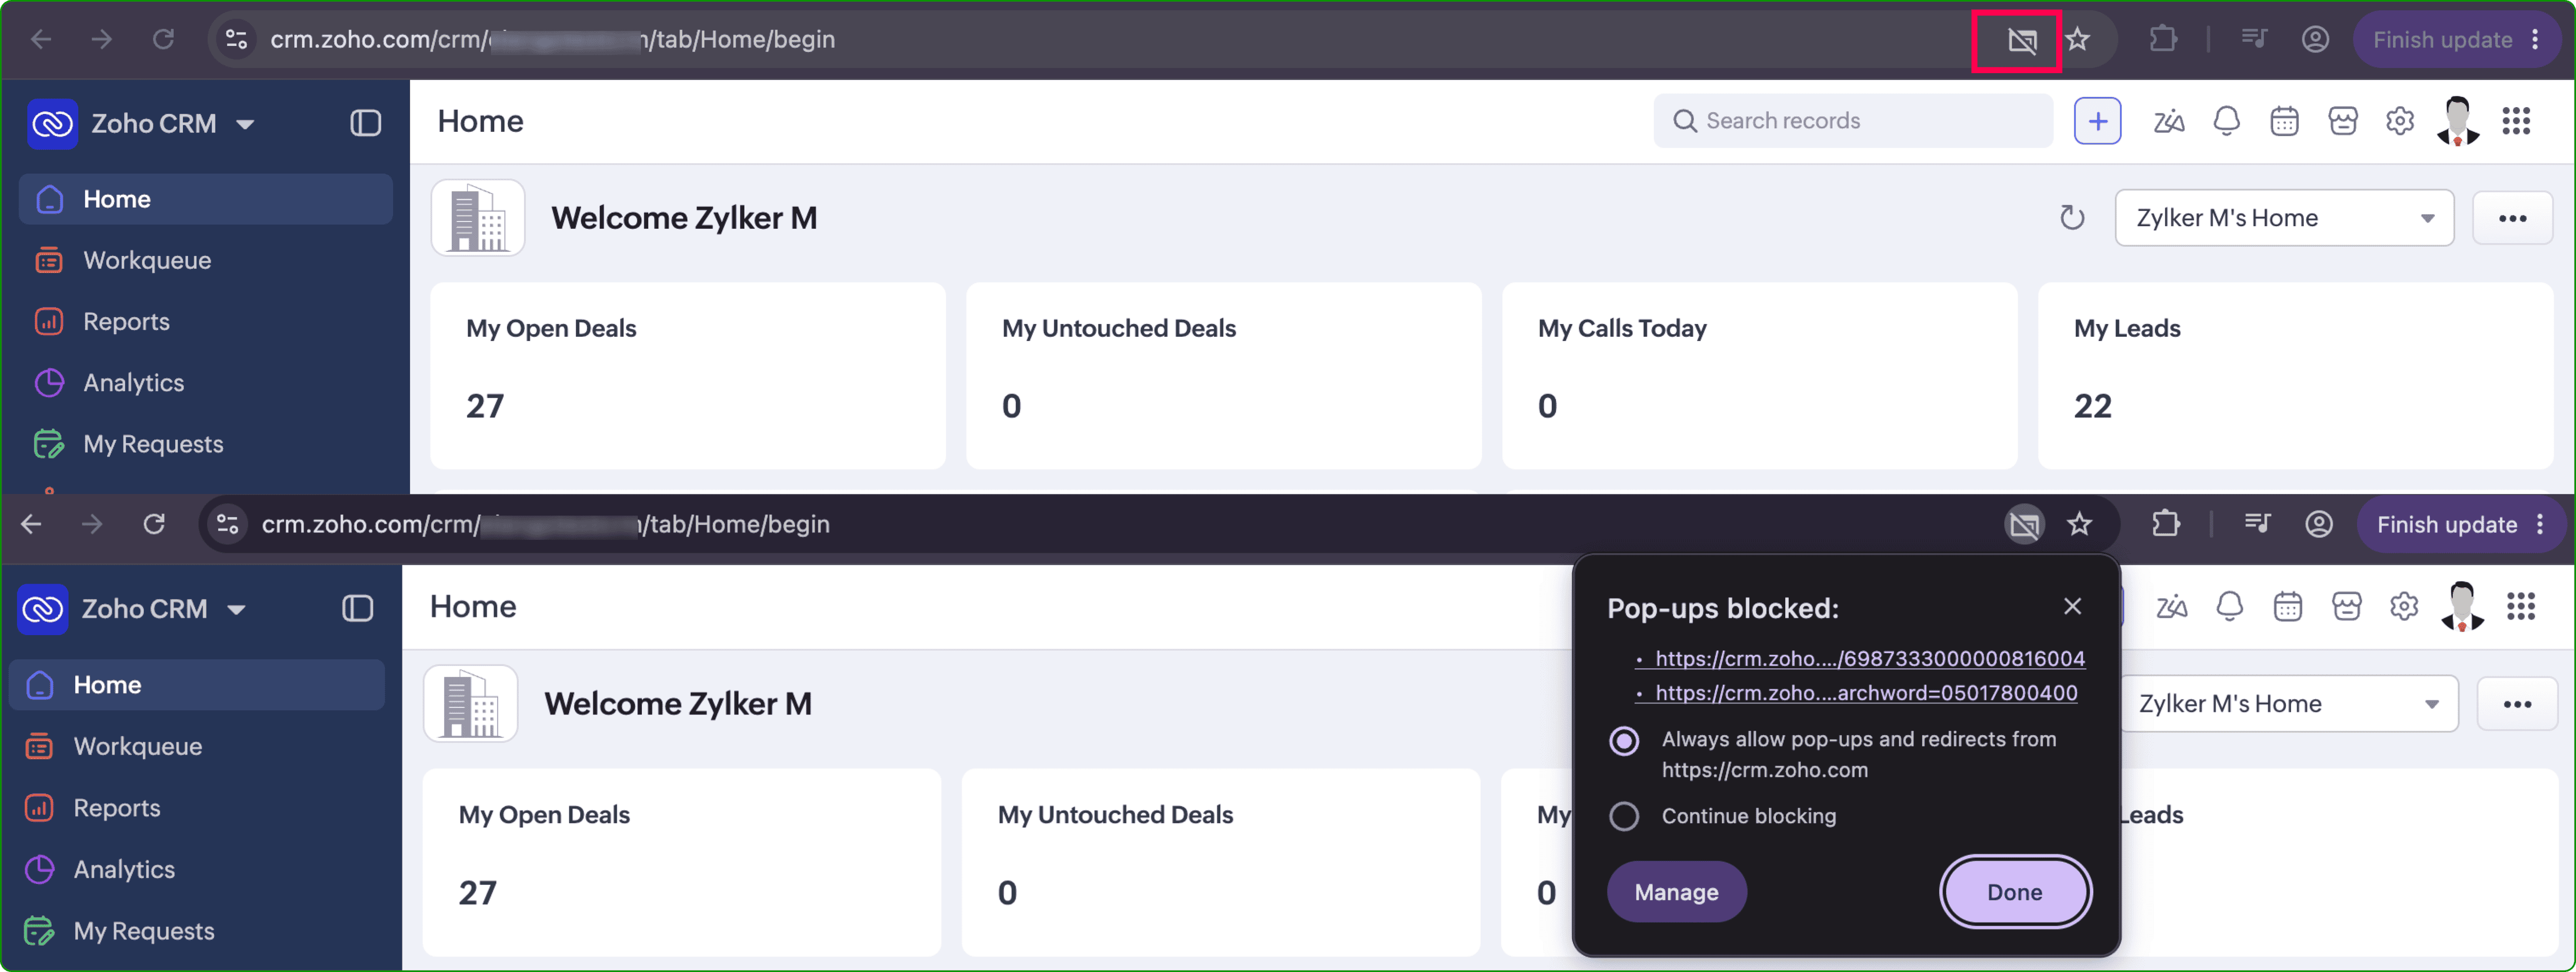
Task: Open Chrome's three-dot menu in top window
Action: point(2535,40)
